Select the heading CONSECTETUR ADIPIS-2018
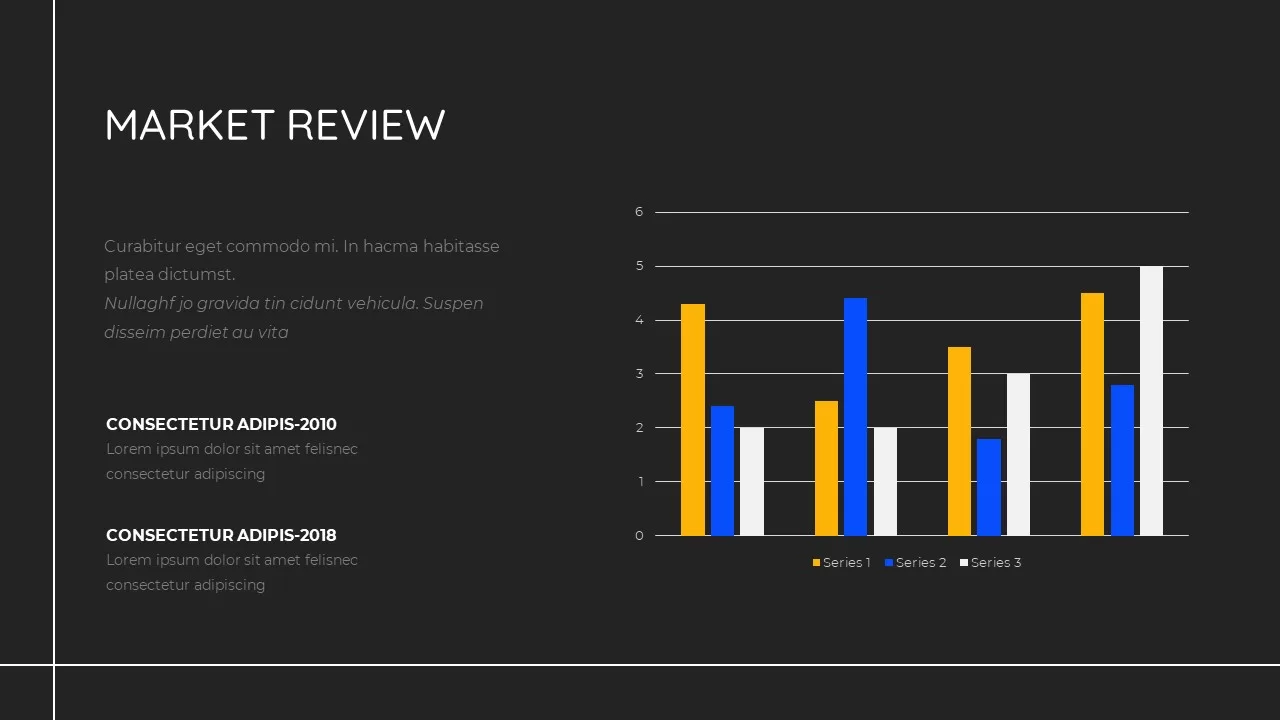This screenshot has width=1280, height=720. click(x=221, y=535)
